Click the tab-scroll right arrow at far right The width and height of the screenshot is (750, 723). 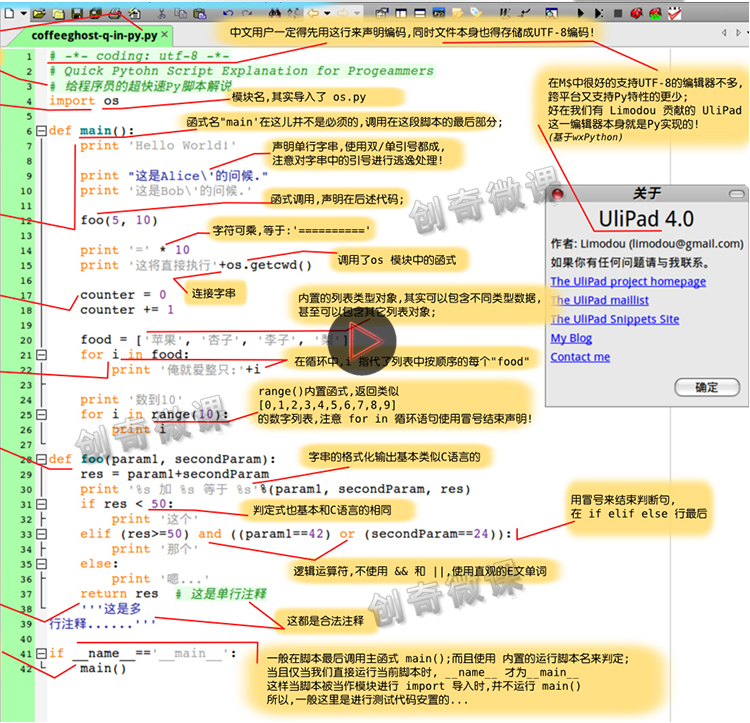pyautogui.click(x=739, y=33)
